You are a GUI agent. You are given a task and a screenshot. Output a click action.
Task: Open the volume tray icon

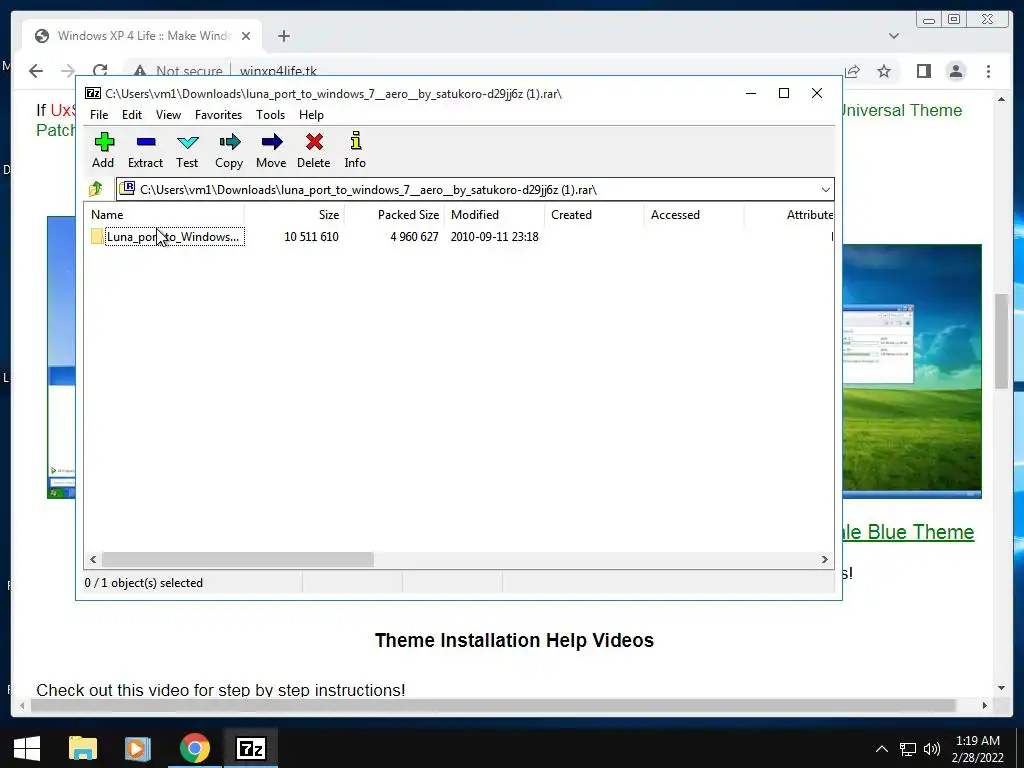coord(932,749)
